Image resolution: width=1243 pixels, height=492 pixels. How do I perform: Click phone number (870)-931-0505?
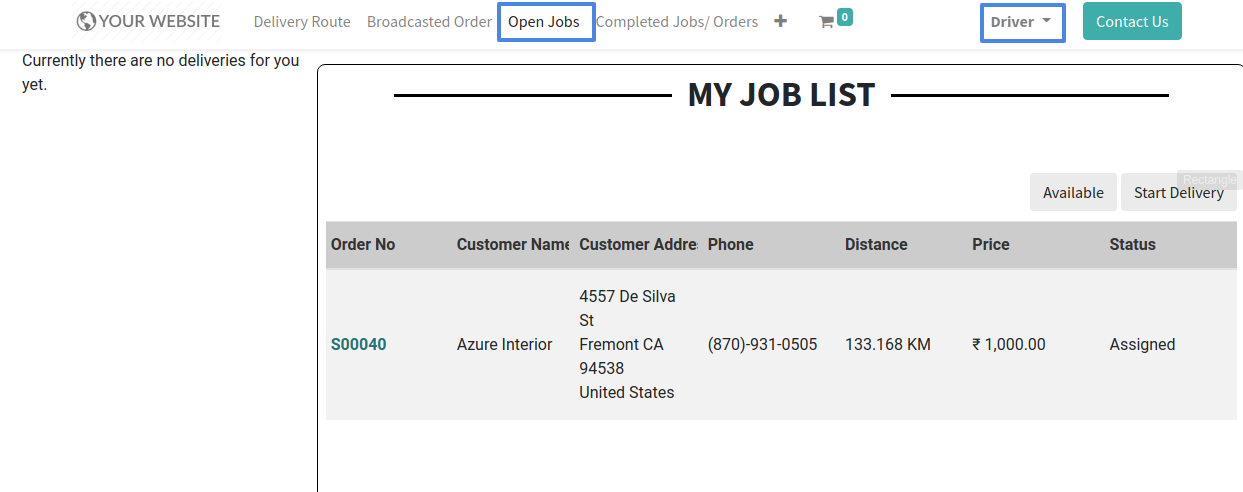(x=762, y=344)
